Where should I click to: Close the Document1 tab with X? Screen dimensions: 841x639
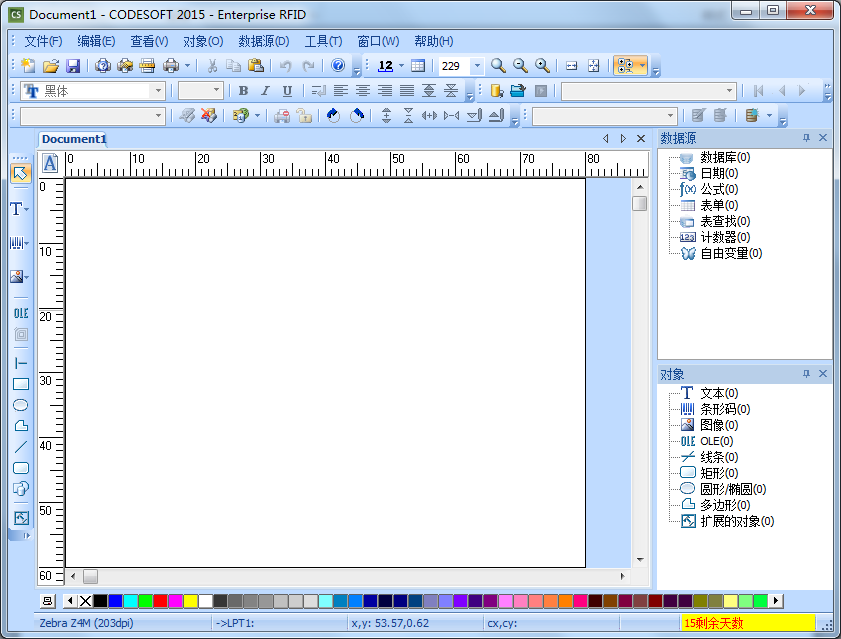[x=640, y=138]
